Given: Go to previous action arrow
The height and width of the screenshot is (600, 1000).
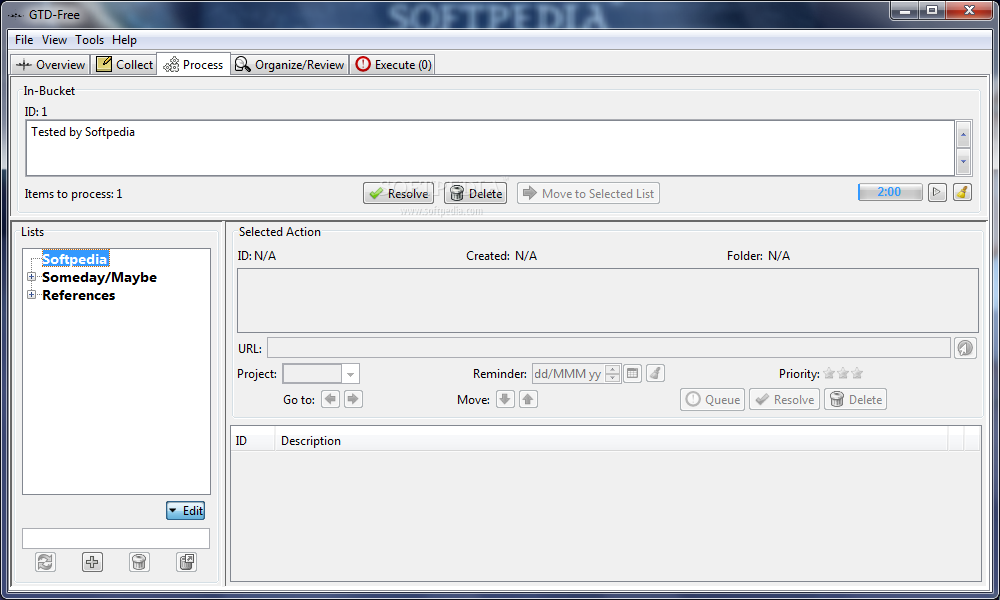Looking at the screenshot, I should pos(330,399).
